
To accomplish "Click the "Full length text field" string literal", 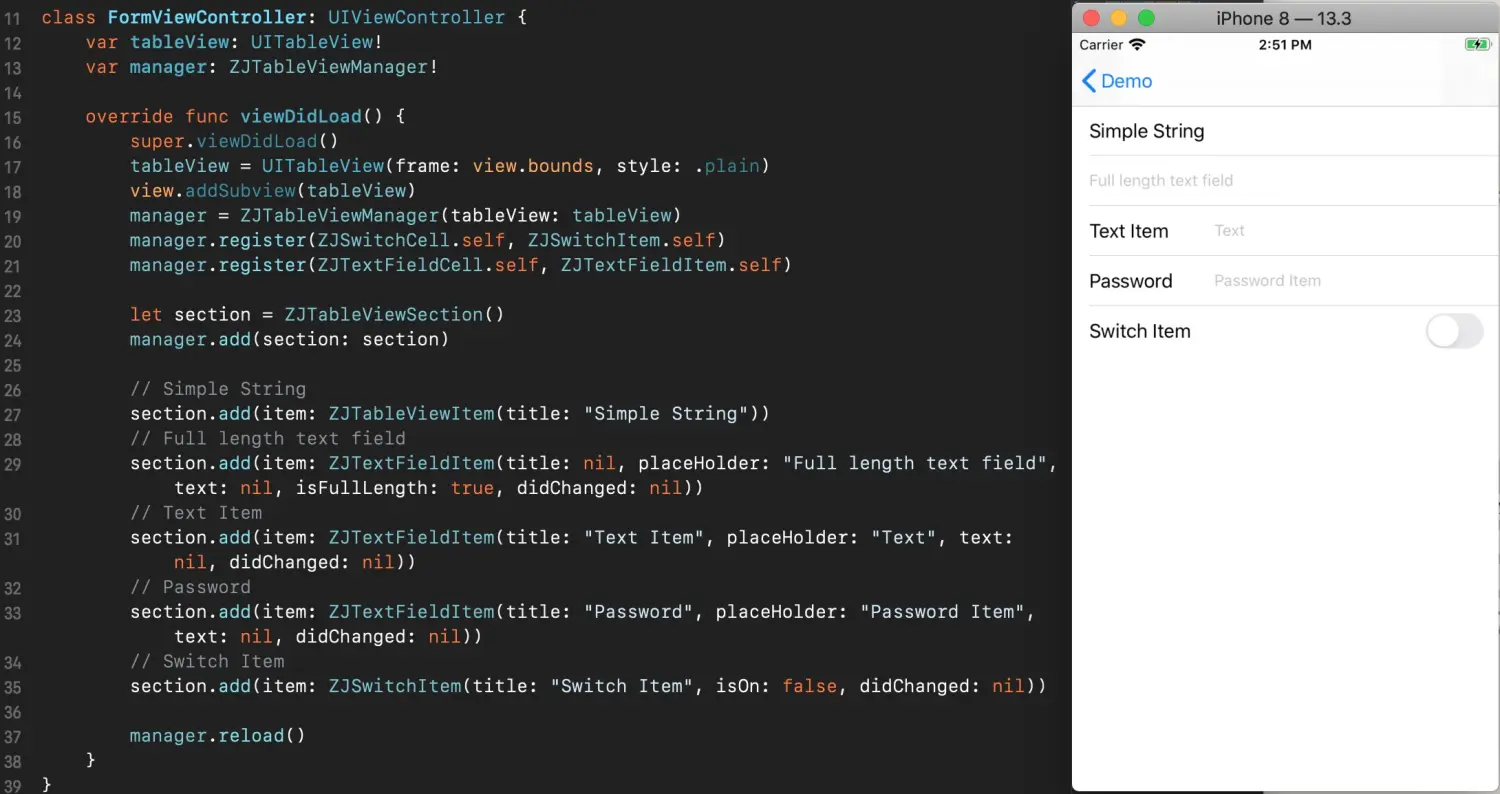I will [x=914, y=463].
